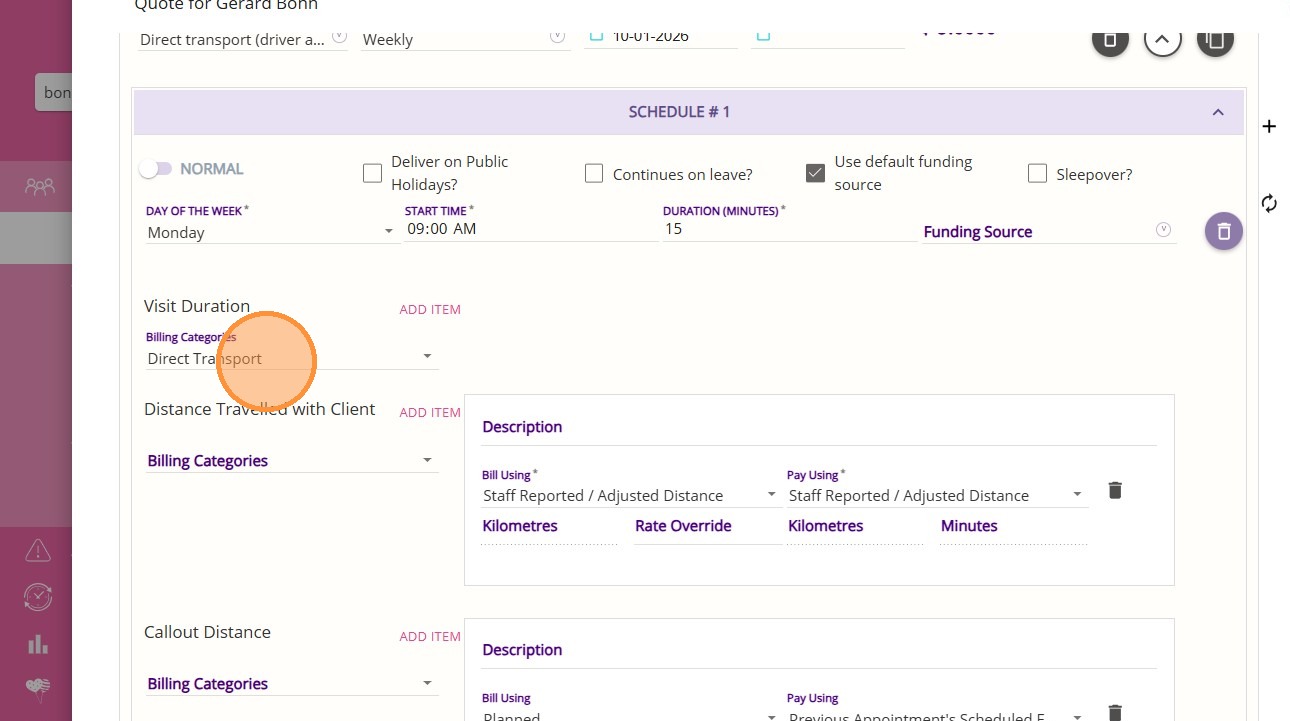The width and height of the screenshot is (1290, 721).
Task: Expand the Bill Using dropdown under Distance Travelled
Action: pos(630,495)
